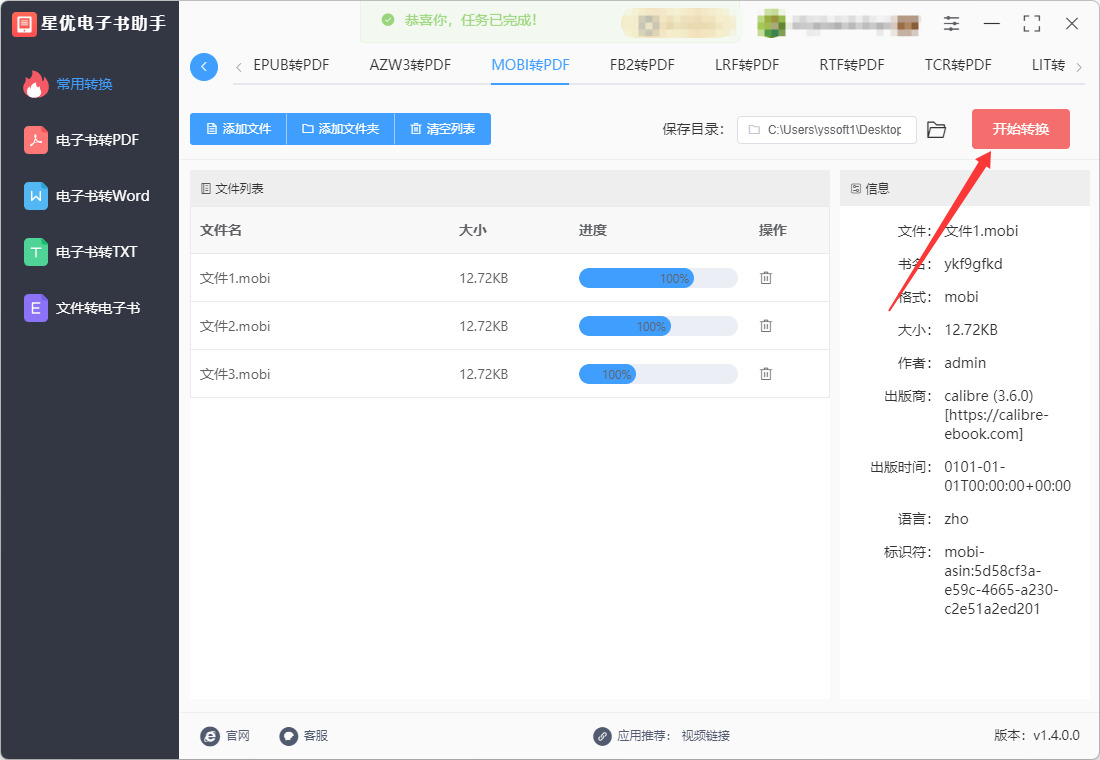The image size is (1100, 760).
Task: Open 官网 website icon in footer
Action: tap(210, 735)
